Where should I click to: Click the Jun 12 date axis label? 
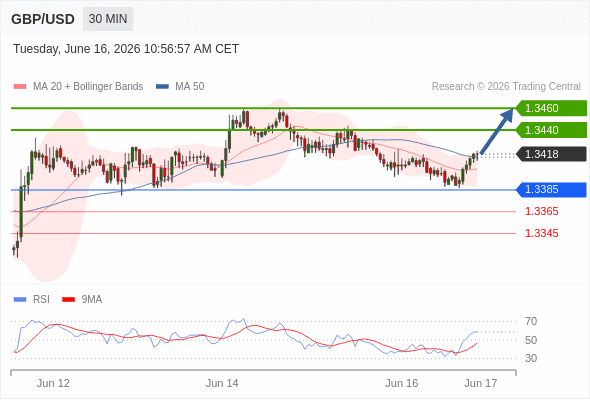[53, 383]
